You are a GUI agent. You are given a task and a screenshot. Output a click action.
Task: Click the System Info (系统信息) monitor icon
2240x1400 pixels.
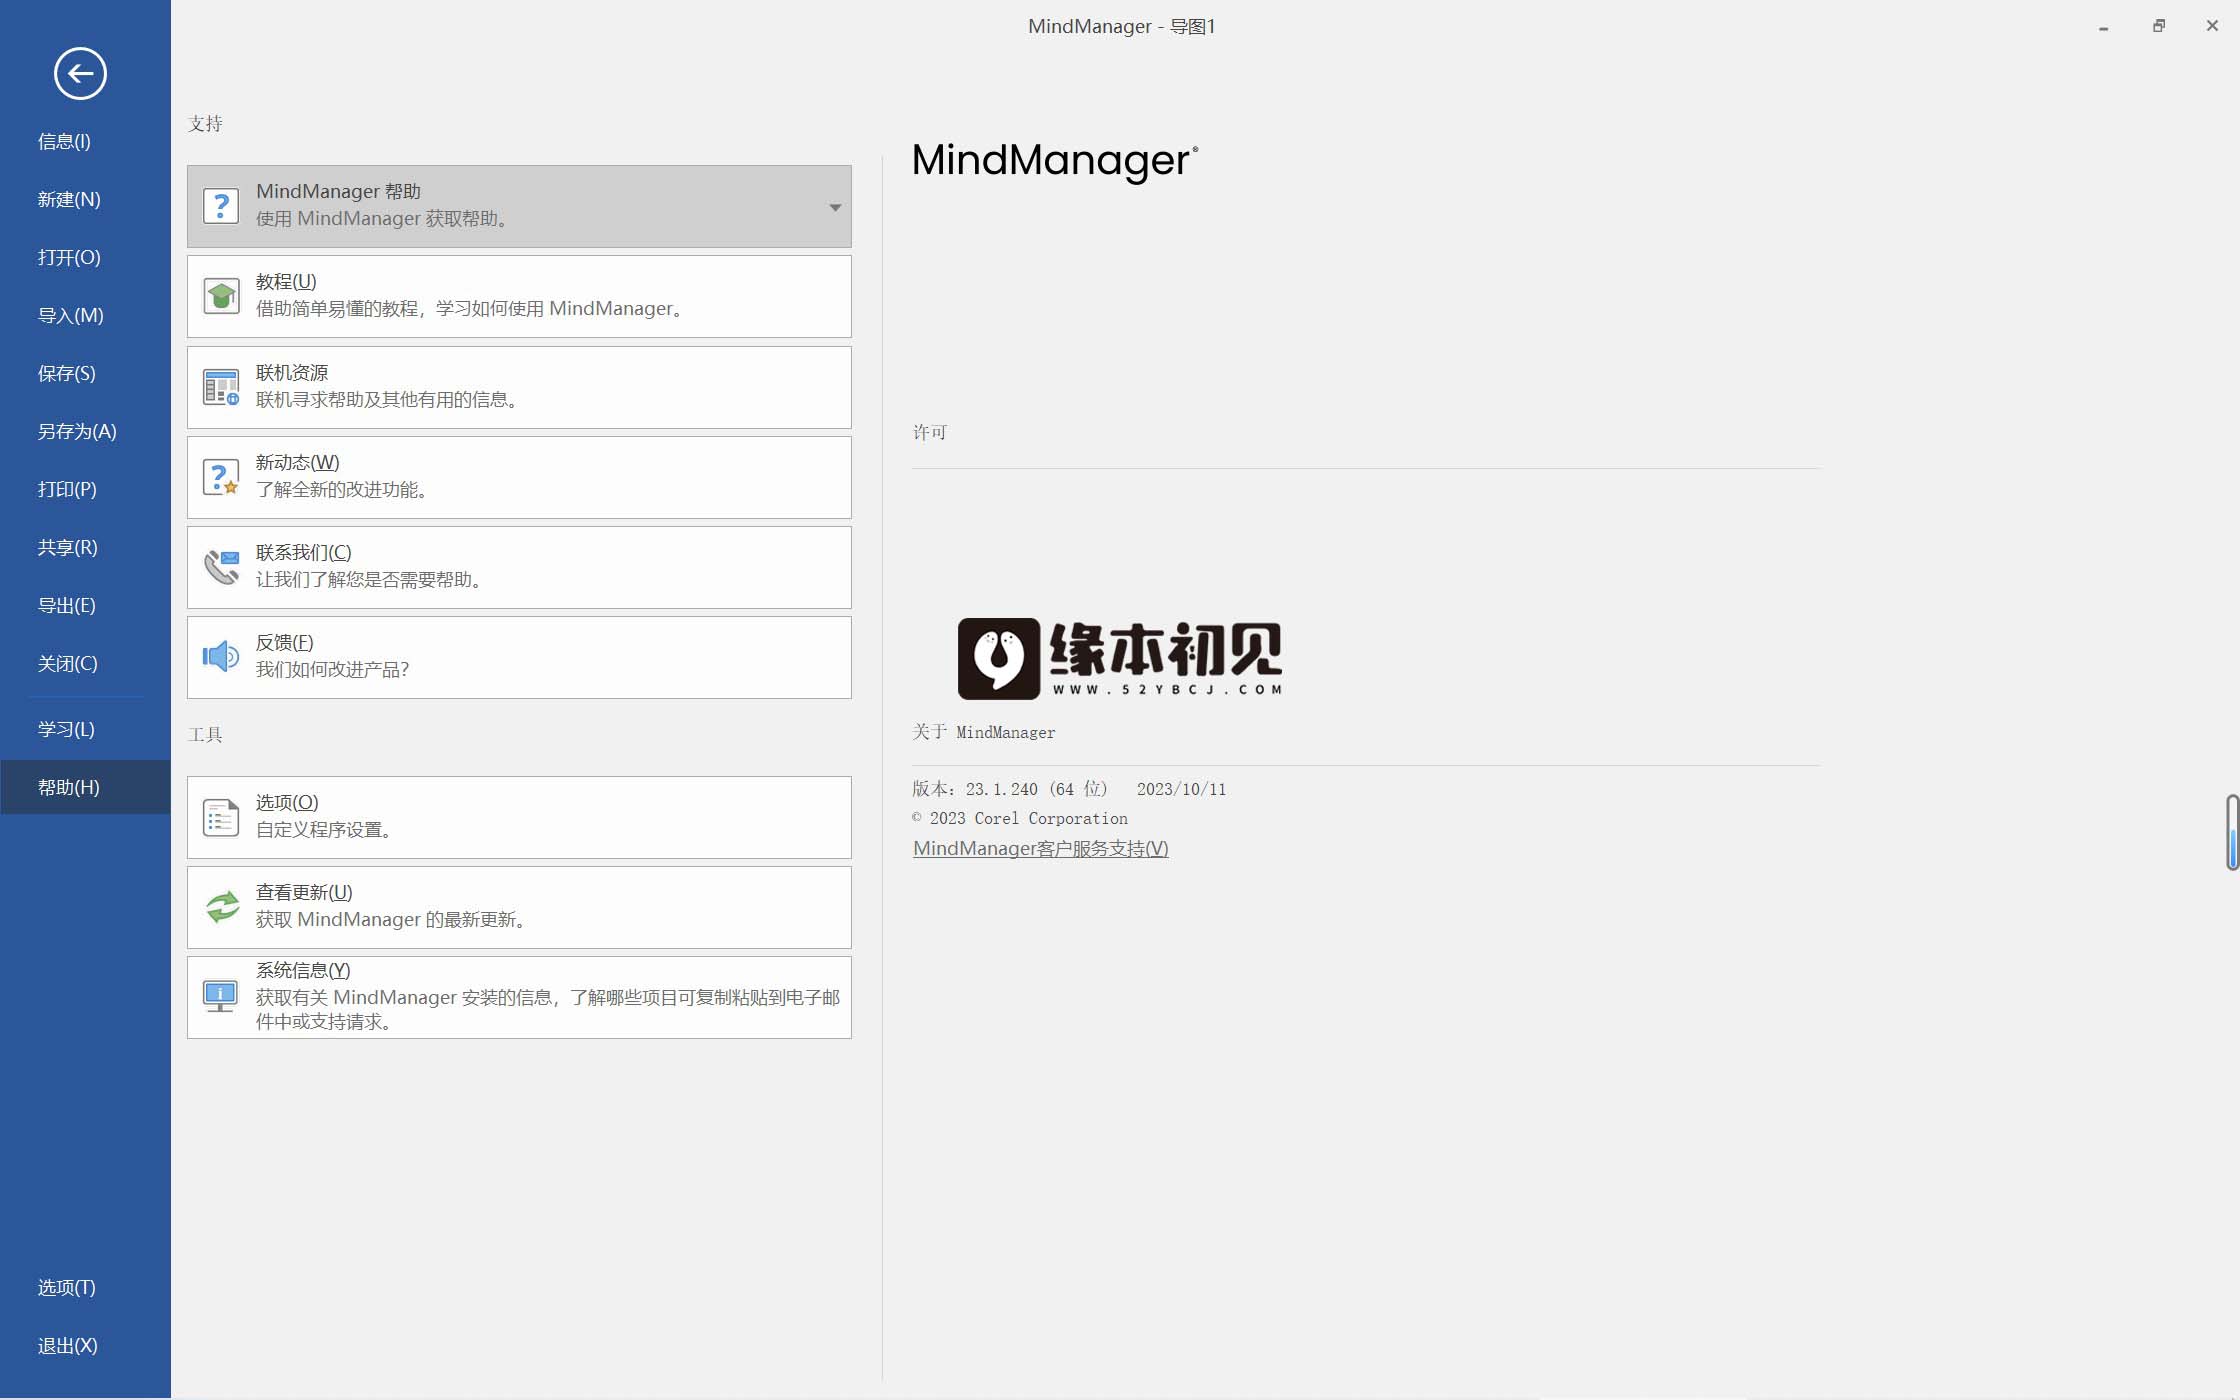[221, 997]
